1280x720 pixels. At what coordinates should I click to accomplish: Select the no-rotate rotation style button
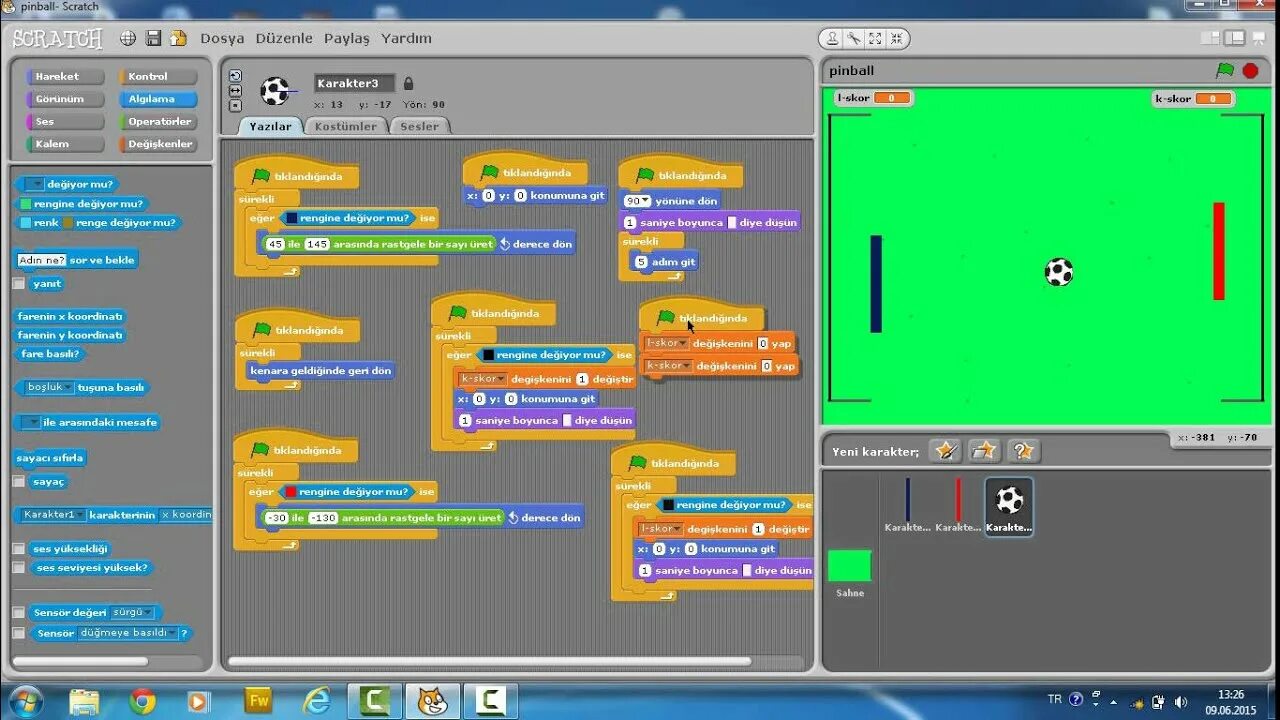235,105
